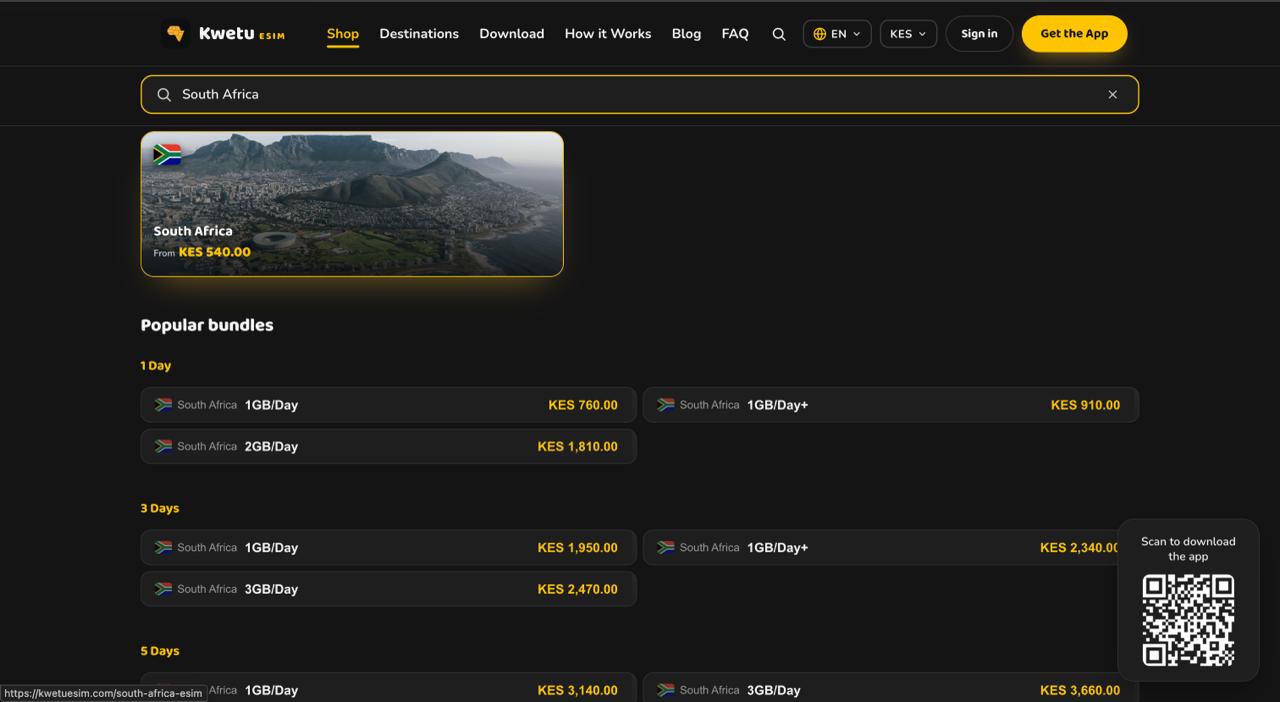Screen dimensions: 1280x702
Task: Click the South Africa flag on destination card
Action: [x=167, y=154]
